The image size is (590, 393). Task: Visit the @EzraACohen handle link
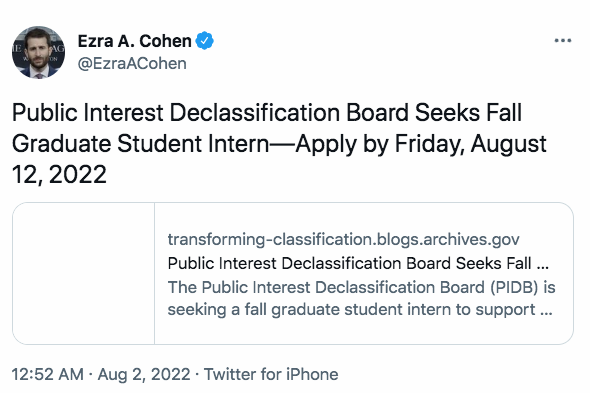132,63
